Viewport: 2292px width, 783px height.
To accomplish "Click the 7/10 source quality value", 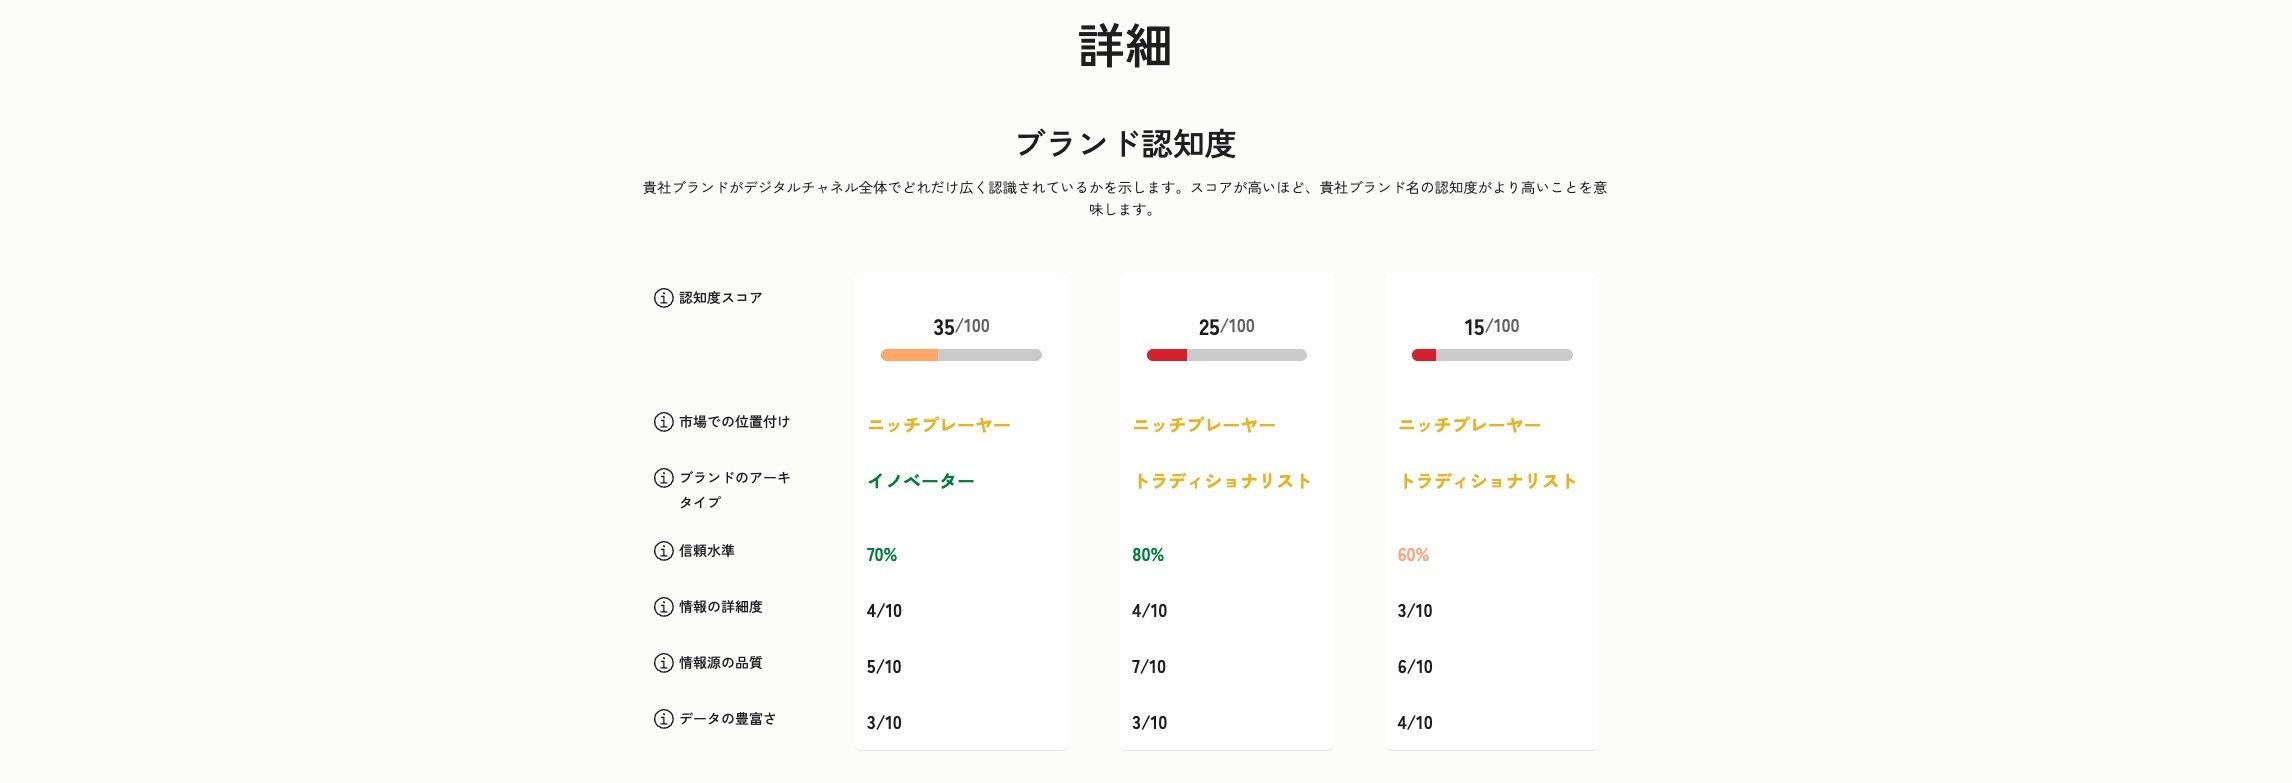I will (1149, 667).
